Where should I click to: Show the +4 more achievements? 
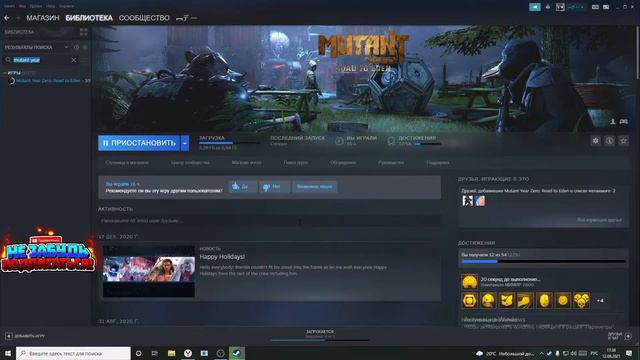pos(600,301)
